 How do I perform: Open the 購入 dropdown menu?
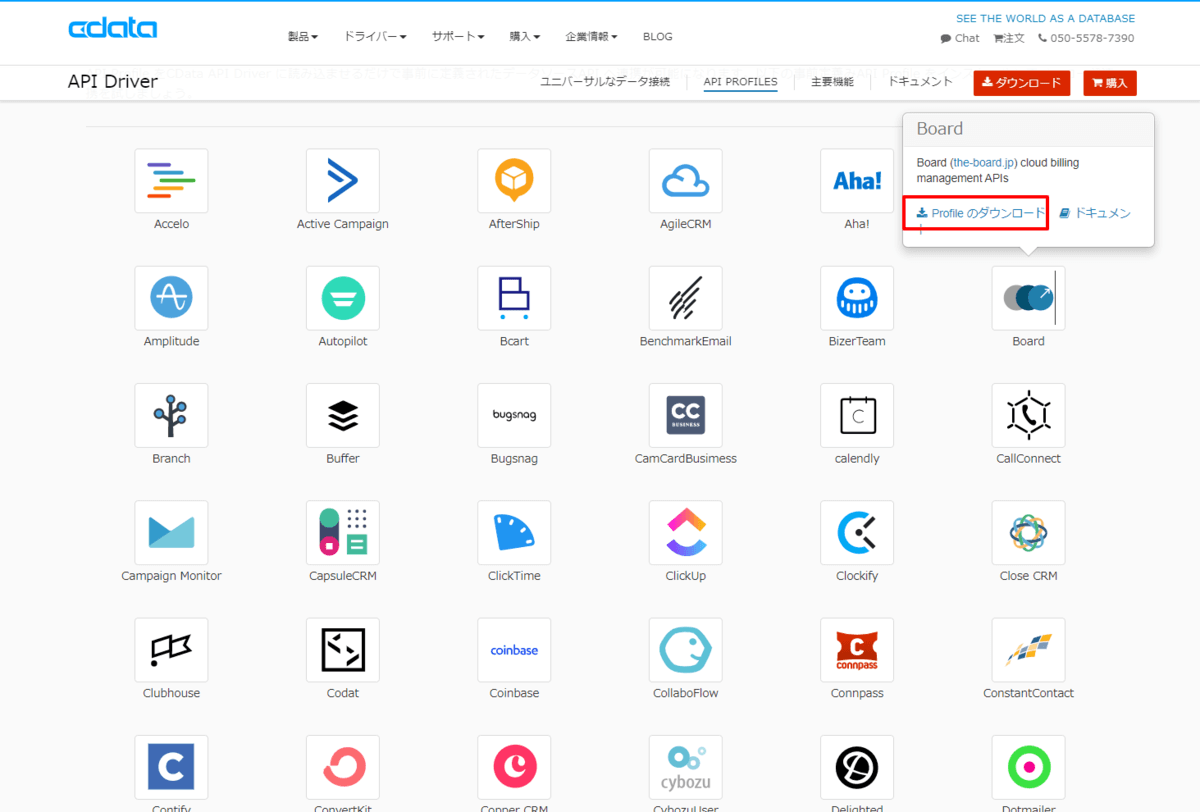[525, 37]
